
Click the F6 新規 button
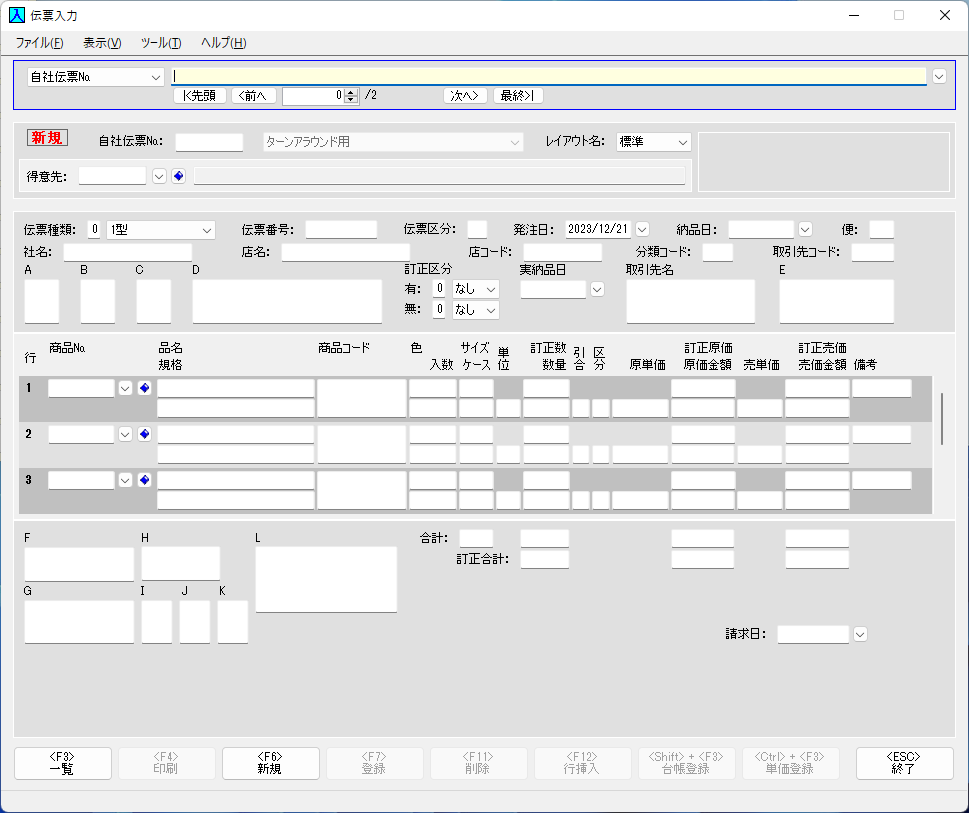click(271, 764)
